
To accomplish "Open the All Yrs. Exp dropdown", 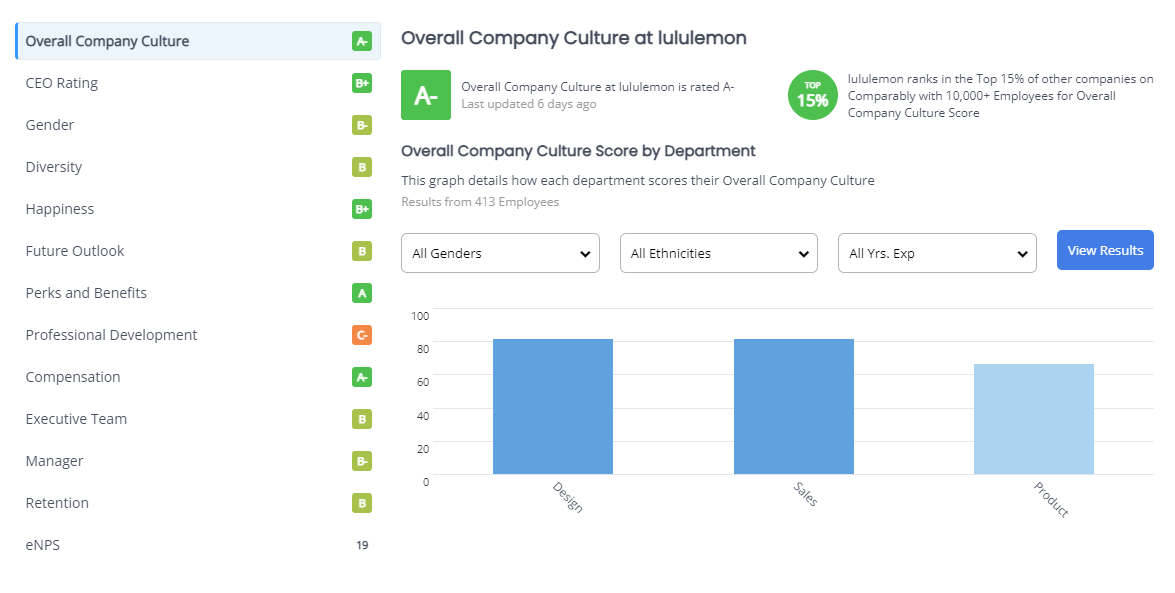I will (937, 253).
